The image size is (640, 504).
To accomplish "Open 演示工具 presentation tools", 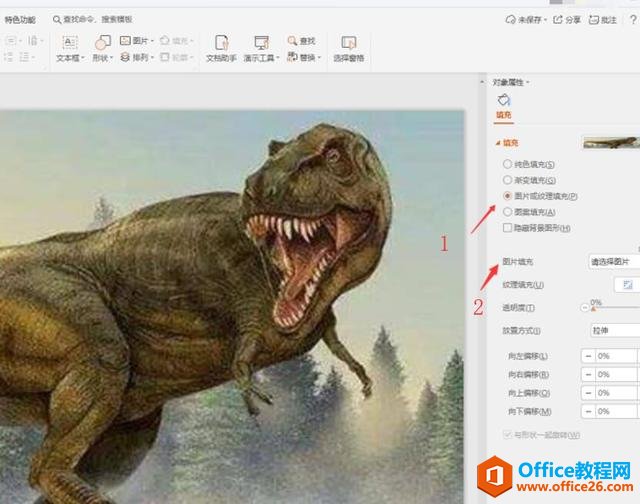I will 261,49.
